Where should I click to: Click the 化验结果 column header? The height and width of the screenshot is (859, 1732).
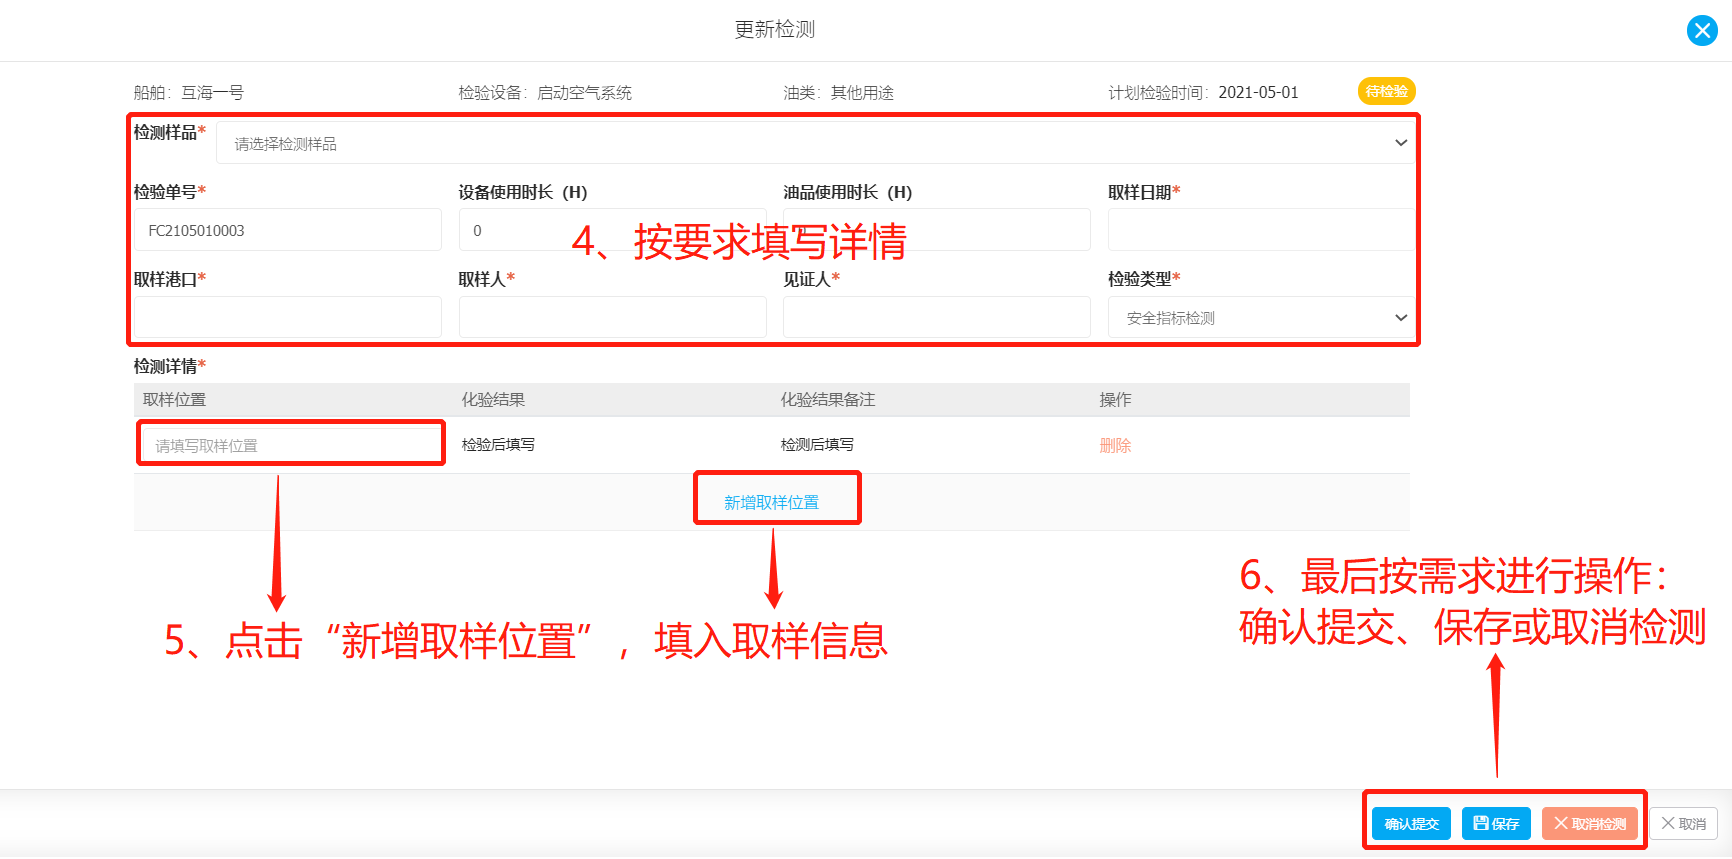pyautogui.click(x=493, y=400)
